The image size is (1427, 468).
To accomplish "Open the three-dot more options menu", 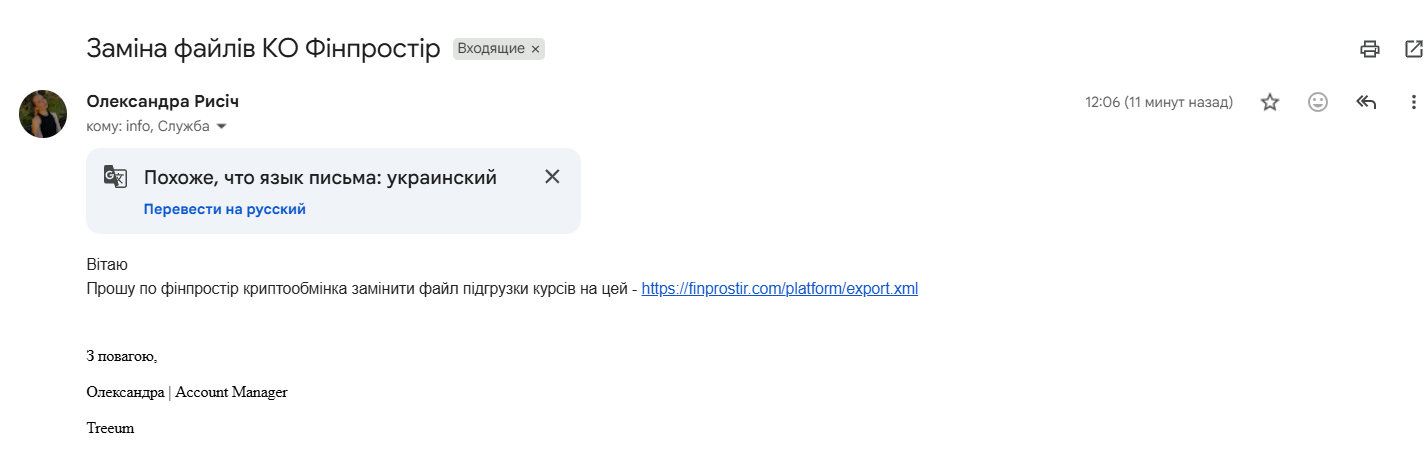I will click(1413, 102).
